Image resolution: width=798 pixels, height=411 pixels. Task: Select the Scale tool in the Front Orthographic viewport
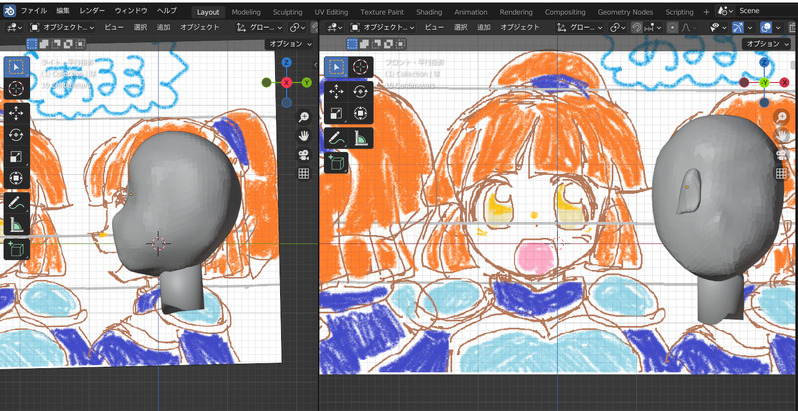click(x=336, y=113)
